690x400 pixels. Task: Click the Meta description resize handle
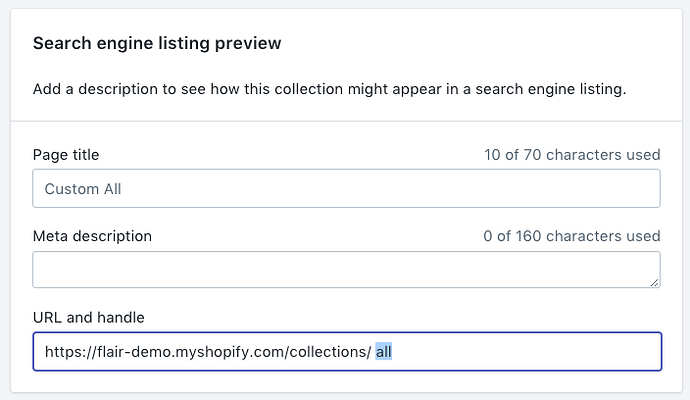[654, 282]
